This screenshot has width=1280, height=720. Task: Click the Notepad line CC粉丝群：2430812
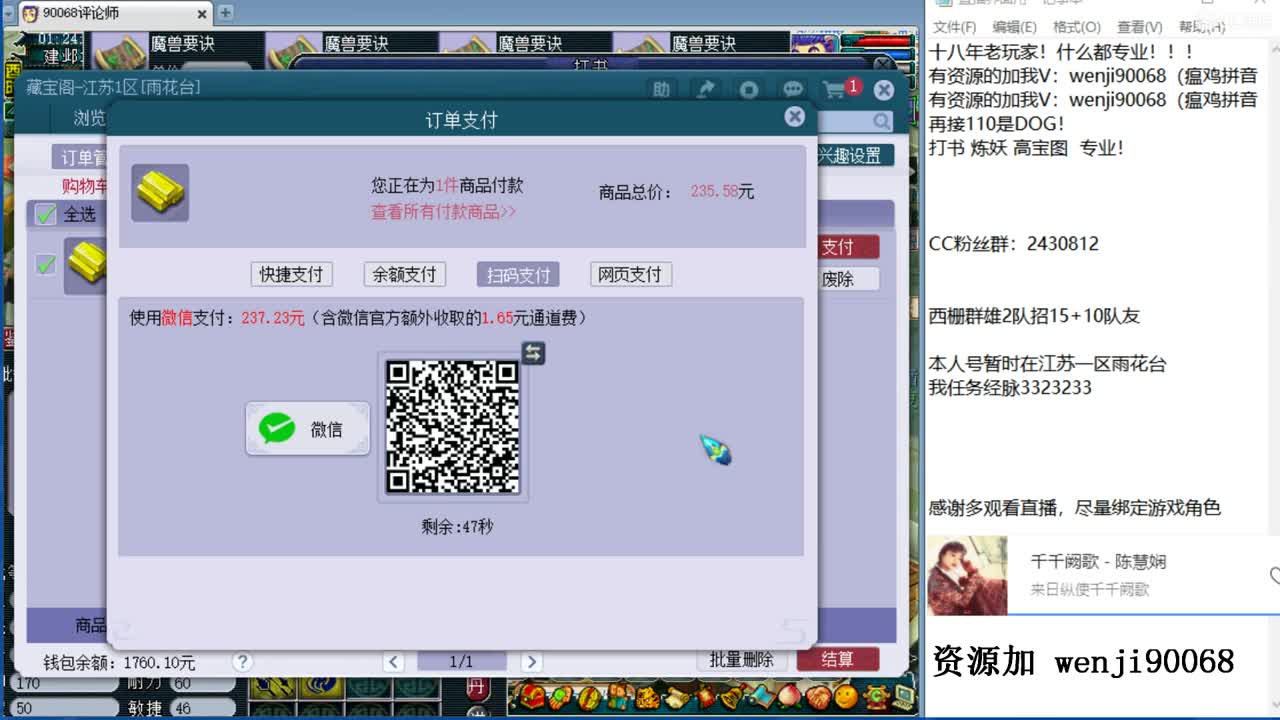click(1014, 244)
